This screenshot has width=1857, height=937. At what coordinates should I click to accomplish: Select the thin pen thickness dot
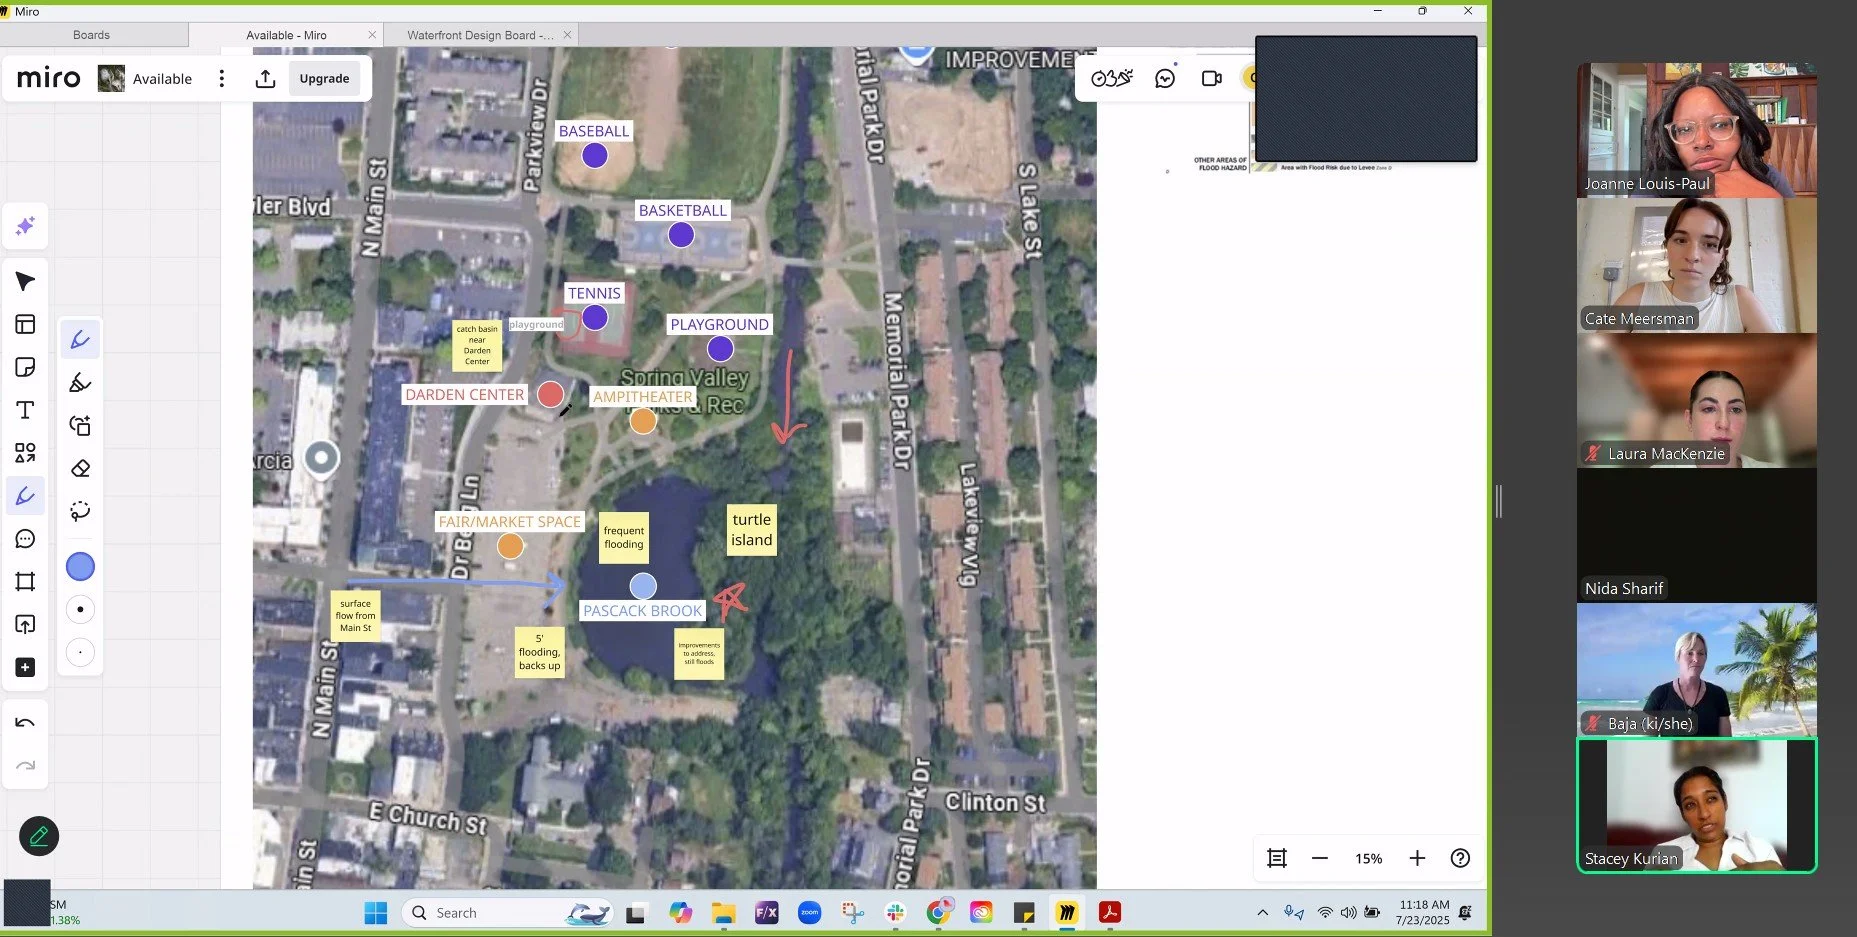pyautogui.click(x=80, y=652)
